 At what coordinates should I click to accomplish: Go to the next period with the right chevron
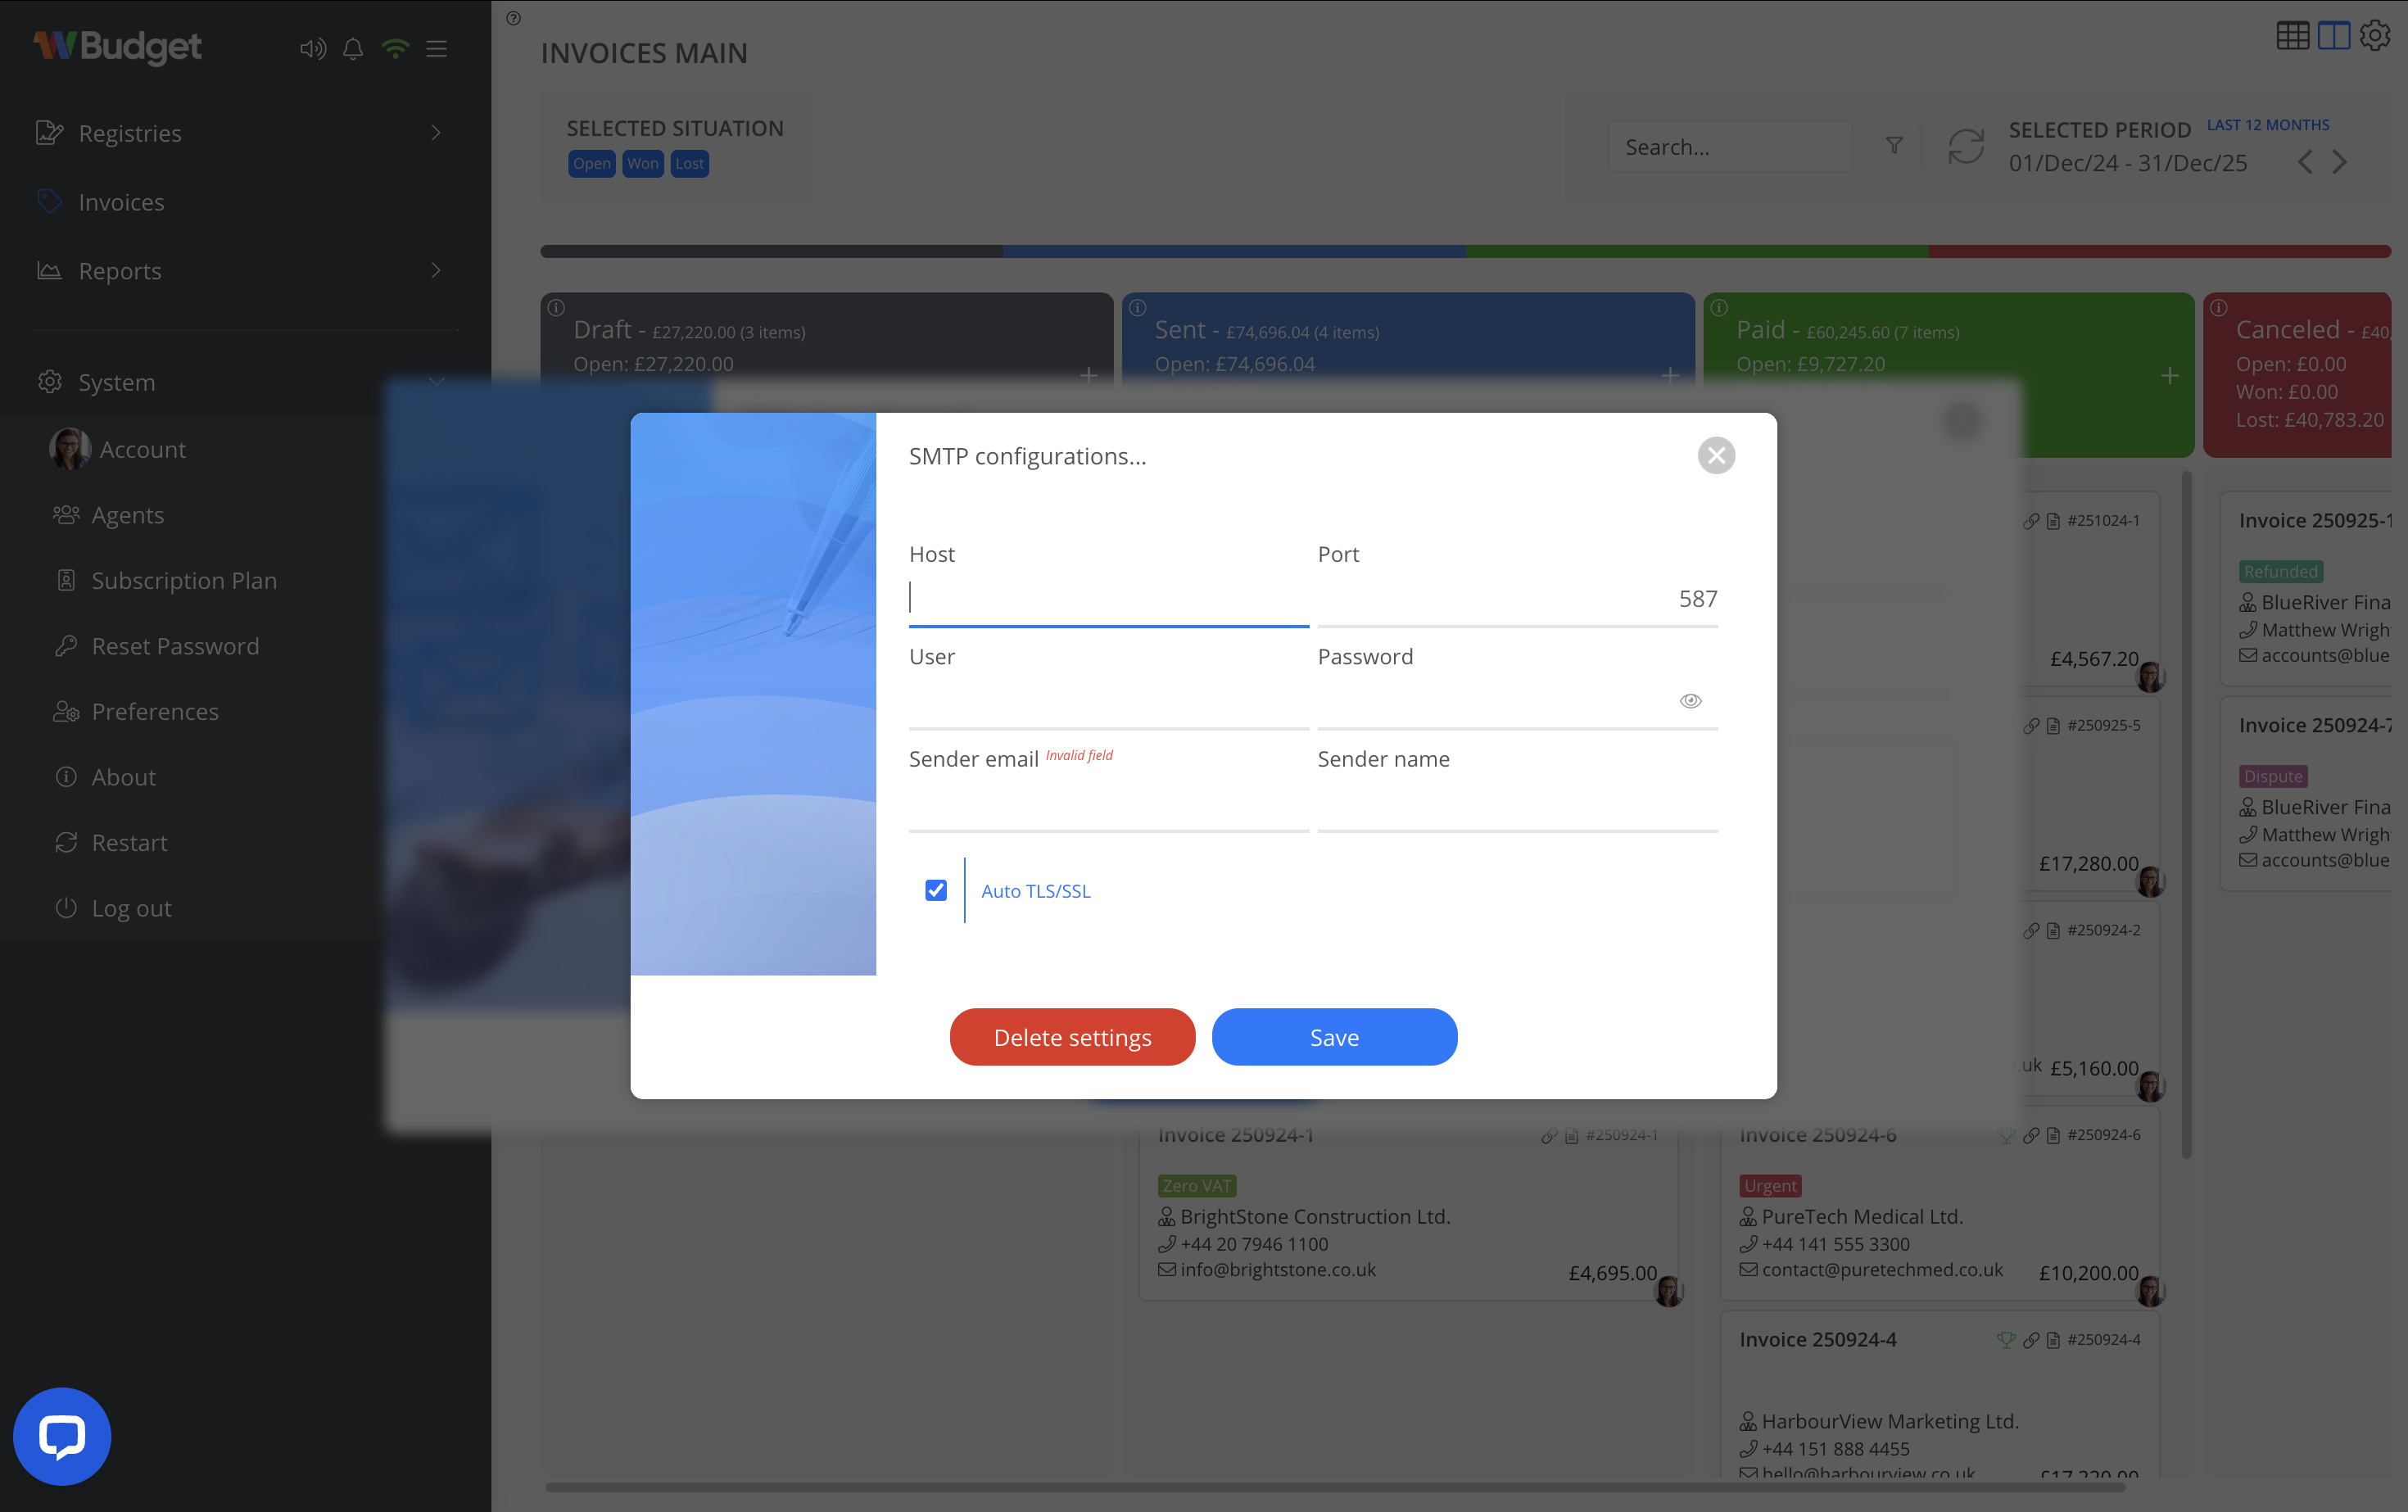coord(2340,161)
